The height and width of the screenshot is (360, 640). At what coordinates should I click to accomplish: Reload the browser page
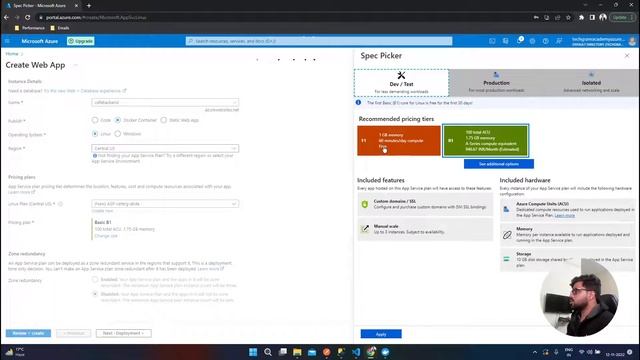(x=27, y=18)
